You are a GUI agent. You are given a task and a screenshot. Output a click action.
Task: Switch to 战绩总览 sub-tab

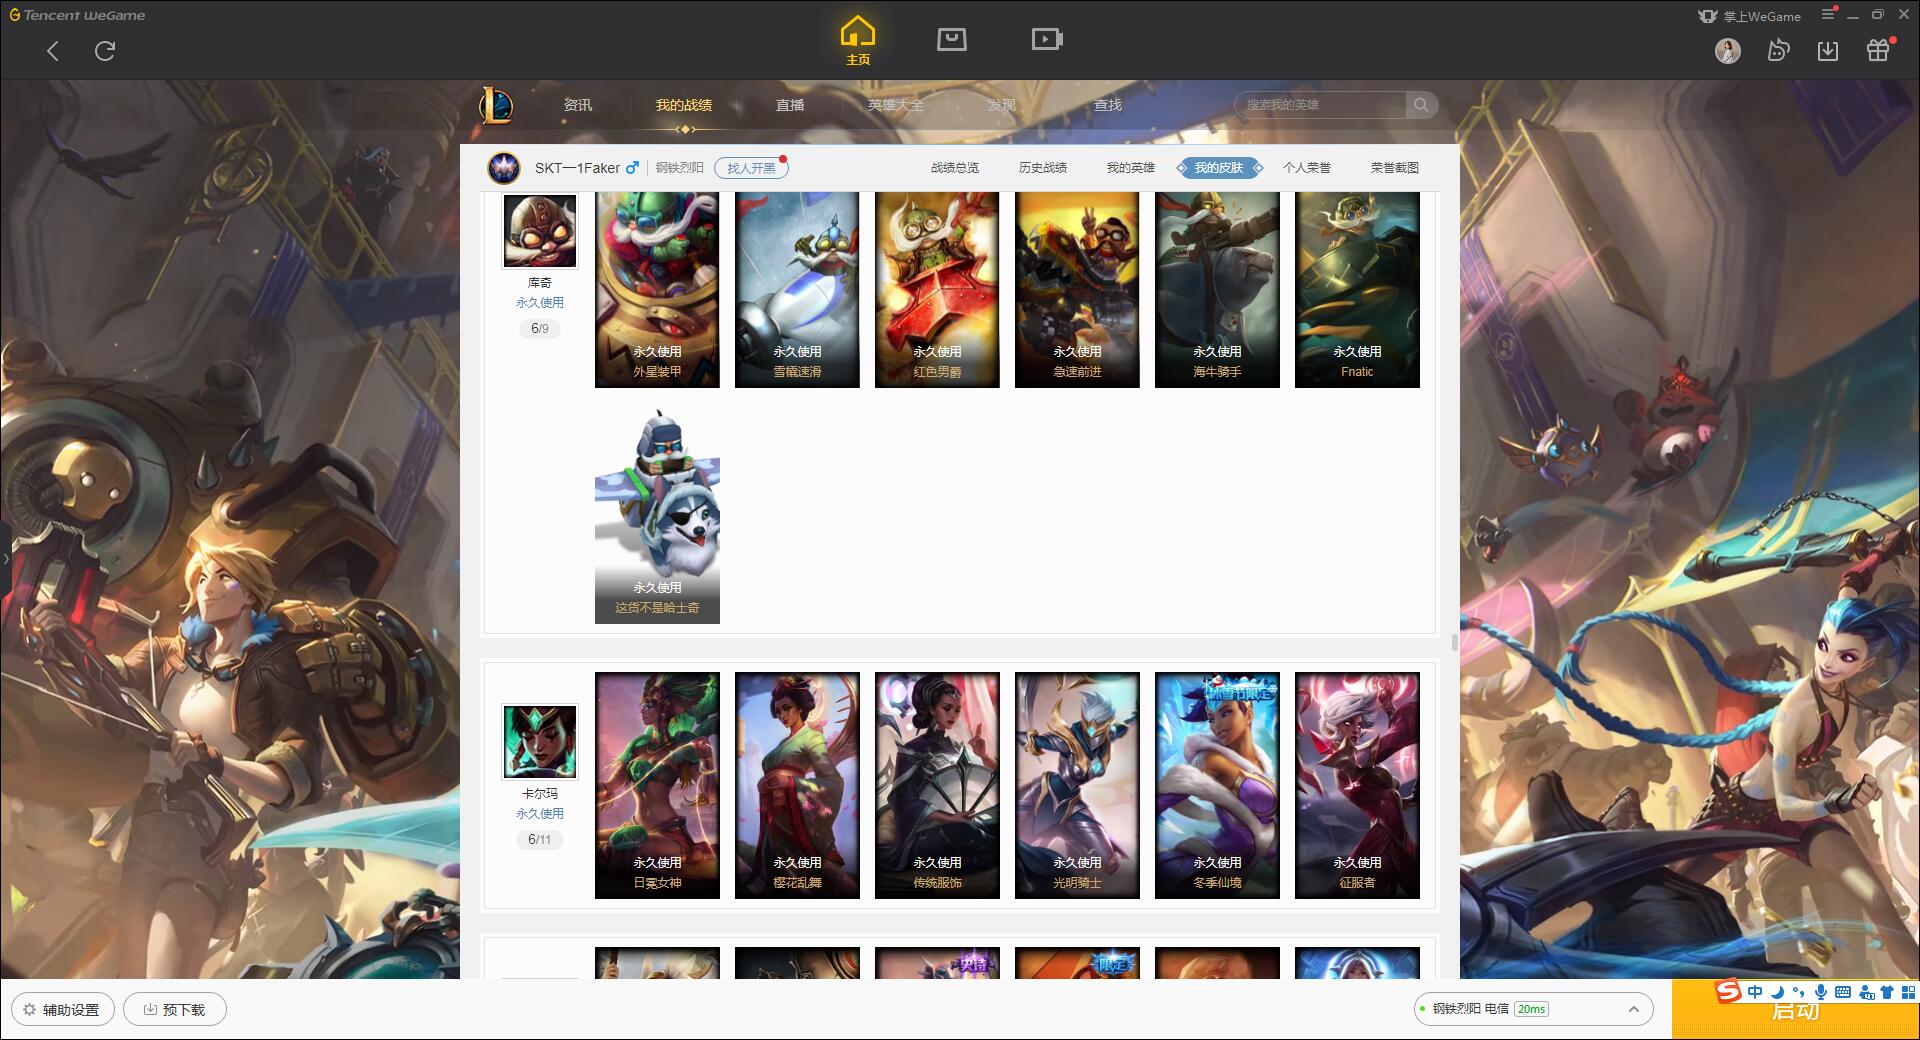pyautogui.click(x=955, y=168)
